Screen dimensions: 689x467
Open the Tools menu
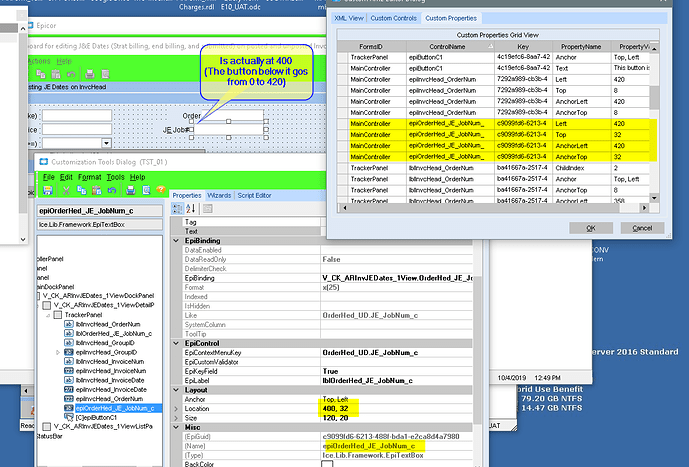[116, 177]
